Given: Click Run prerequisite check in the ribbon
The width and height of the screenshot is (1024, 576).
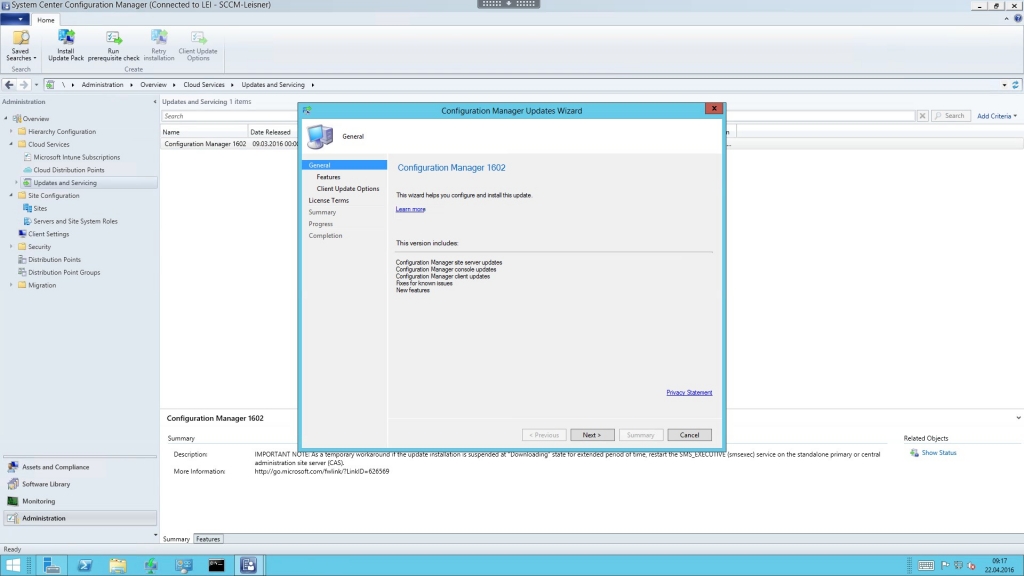Looking at the screenshot, I should point(113,44).
